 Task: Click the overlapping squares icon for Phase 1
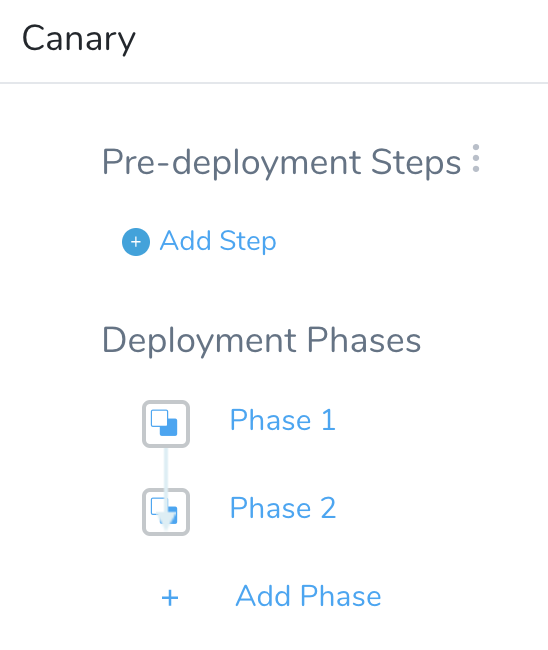164,422
